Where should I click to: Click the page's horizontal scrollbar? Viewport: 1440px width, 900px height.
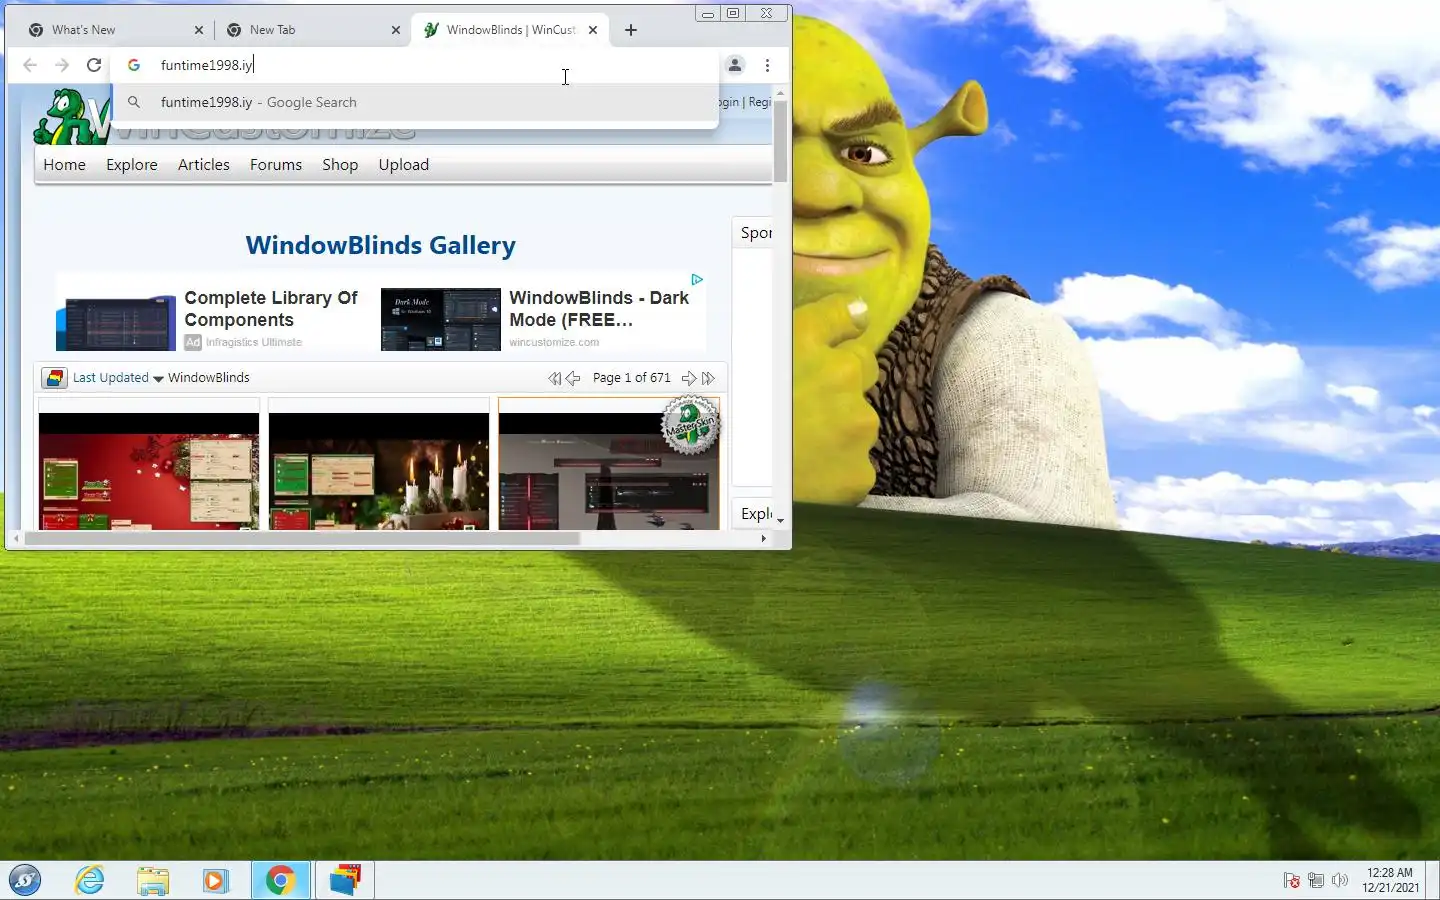pos(302,538)
